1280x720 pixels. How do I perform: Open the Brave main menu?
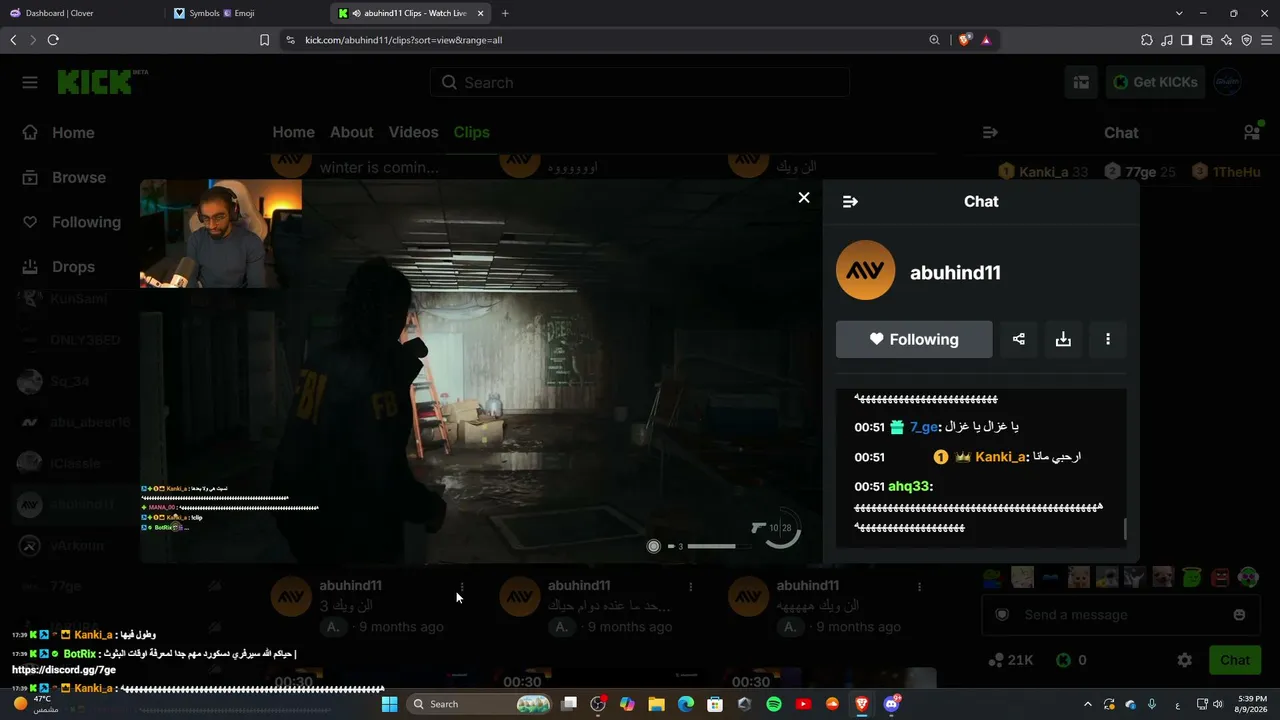click(1266, 40)
